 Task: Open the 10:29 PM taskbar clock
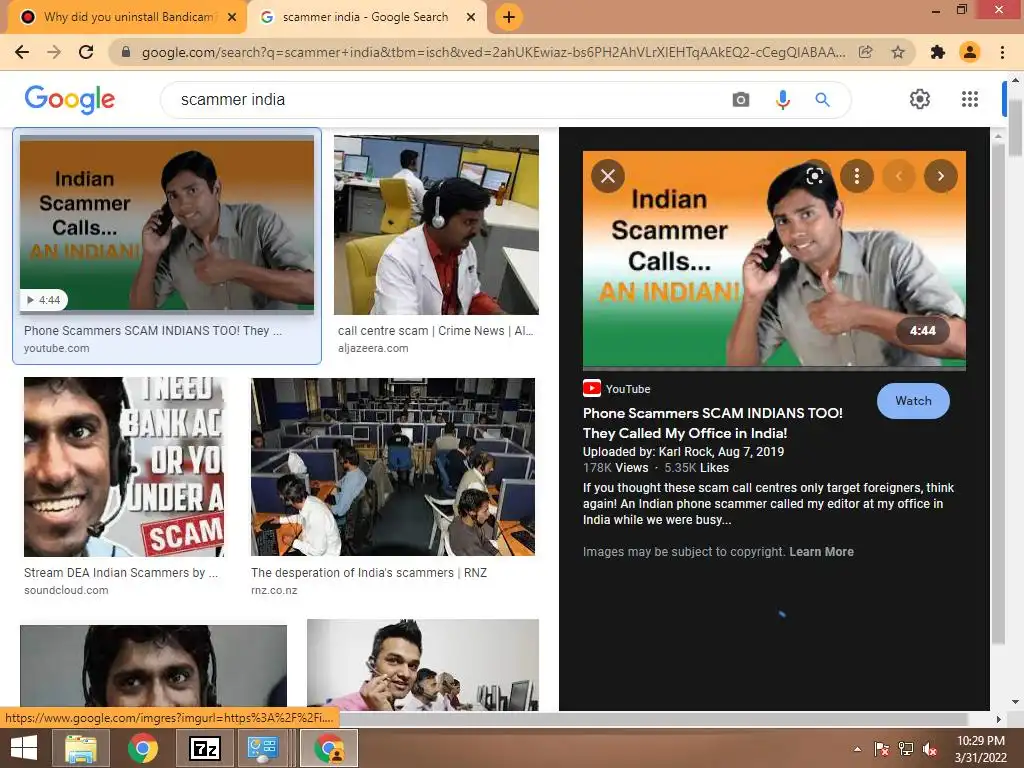coord(981,749)
